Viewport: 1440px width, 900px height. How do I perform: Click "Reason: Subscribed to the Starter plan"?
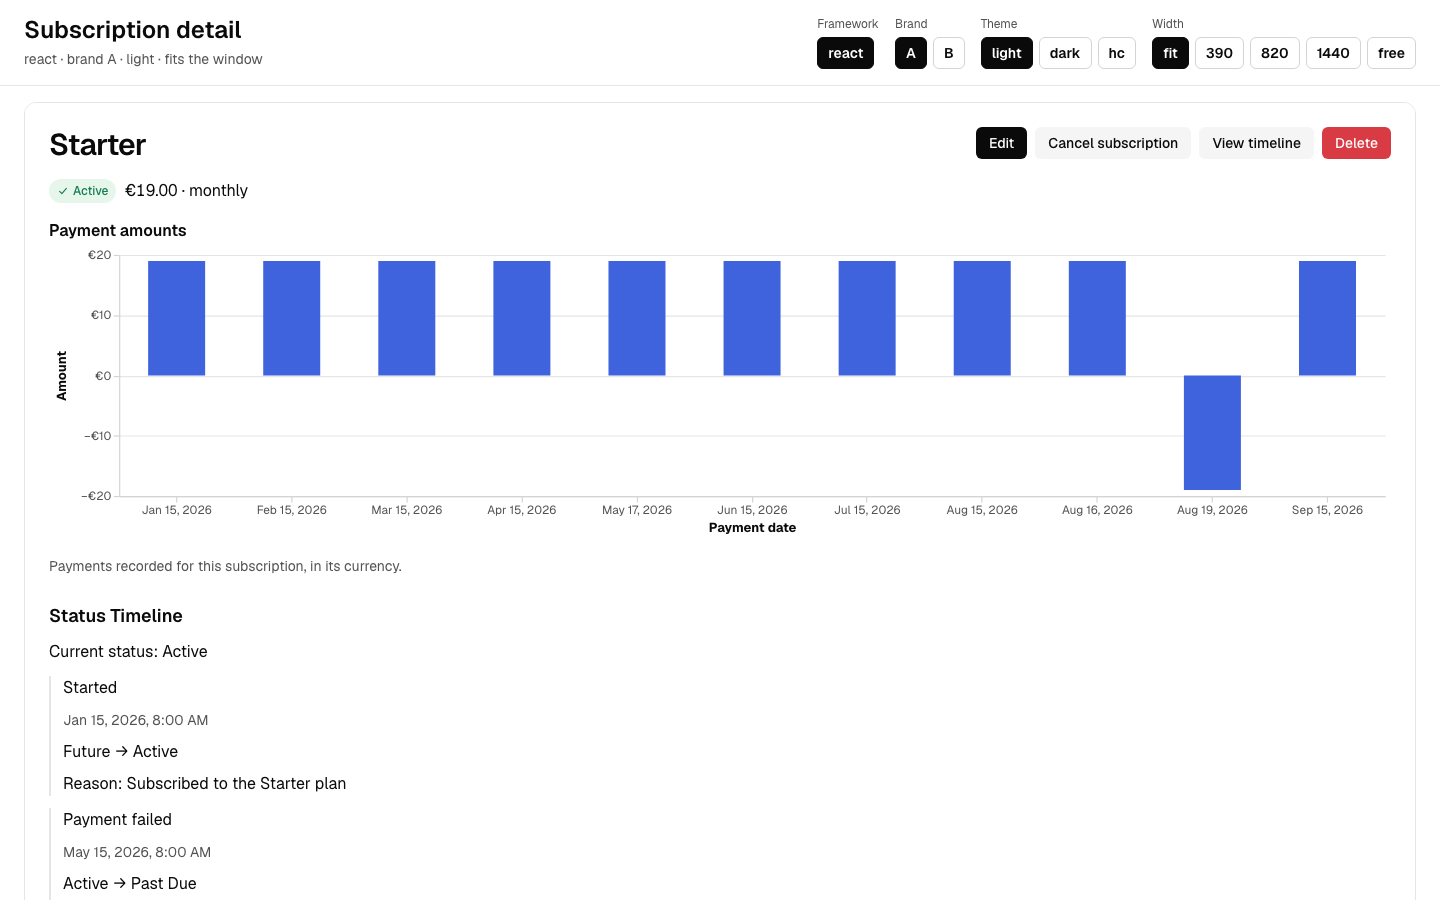click(204, 784)
